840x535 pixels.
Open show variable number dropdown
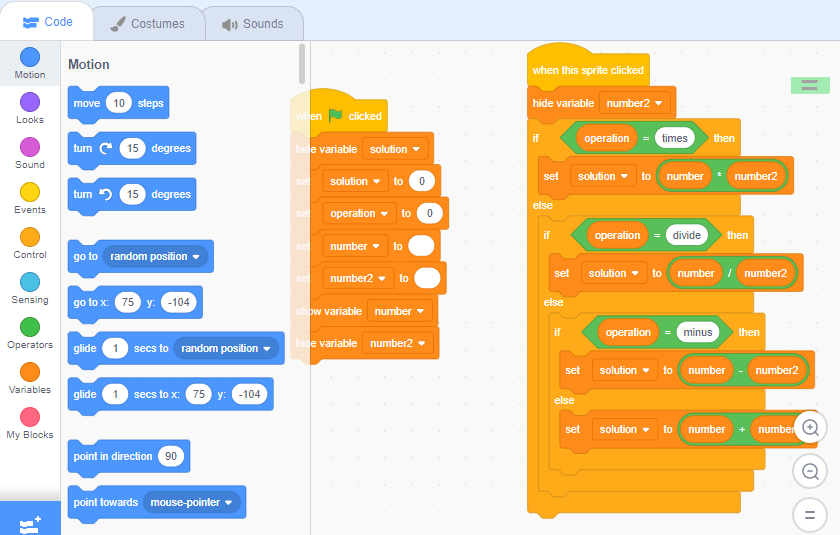coord(400,311)
